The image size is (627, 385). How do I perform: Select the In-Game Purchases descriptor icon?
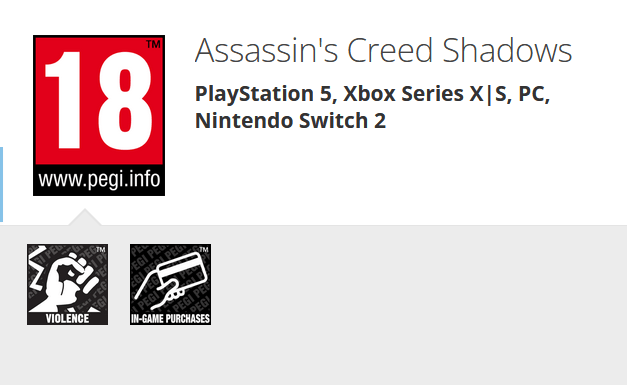(171, 285)
